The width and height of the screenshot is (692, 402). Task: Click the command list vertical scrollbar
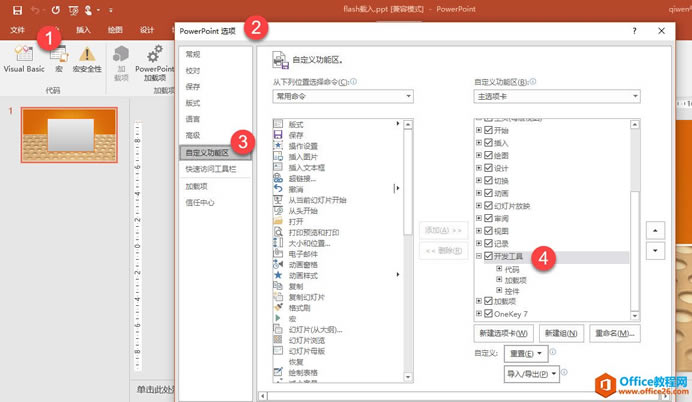pyautogui.click(x=408, y=251)
